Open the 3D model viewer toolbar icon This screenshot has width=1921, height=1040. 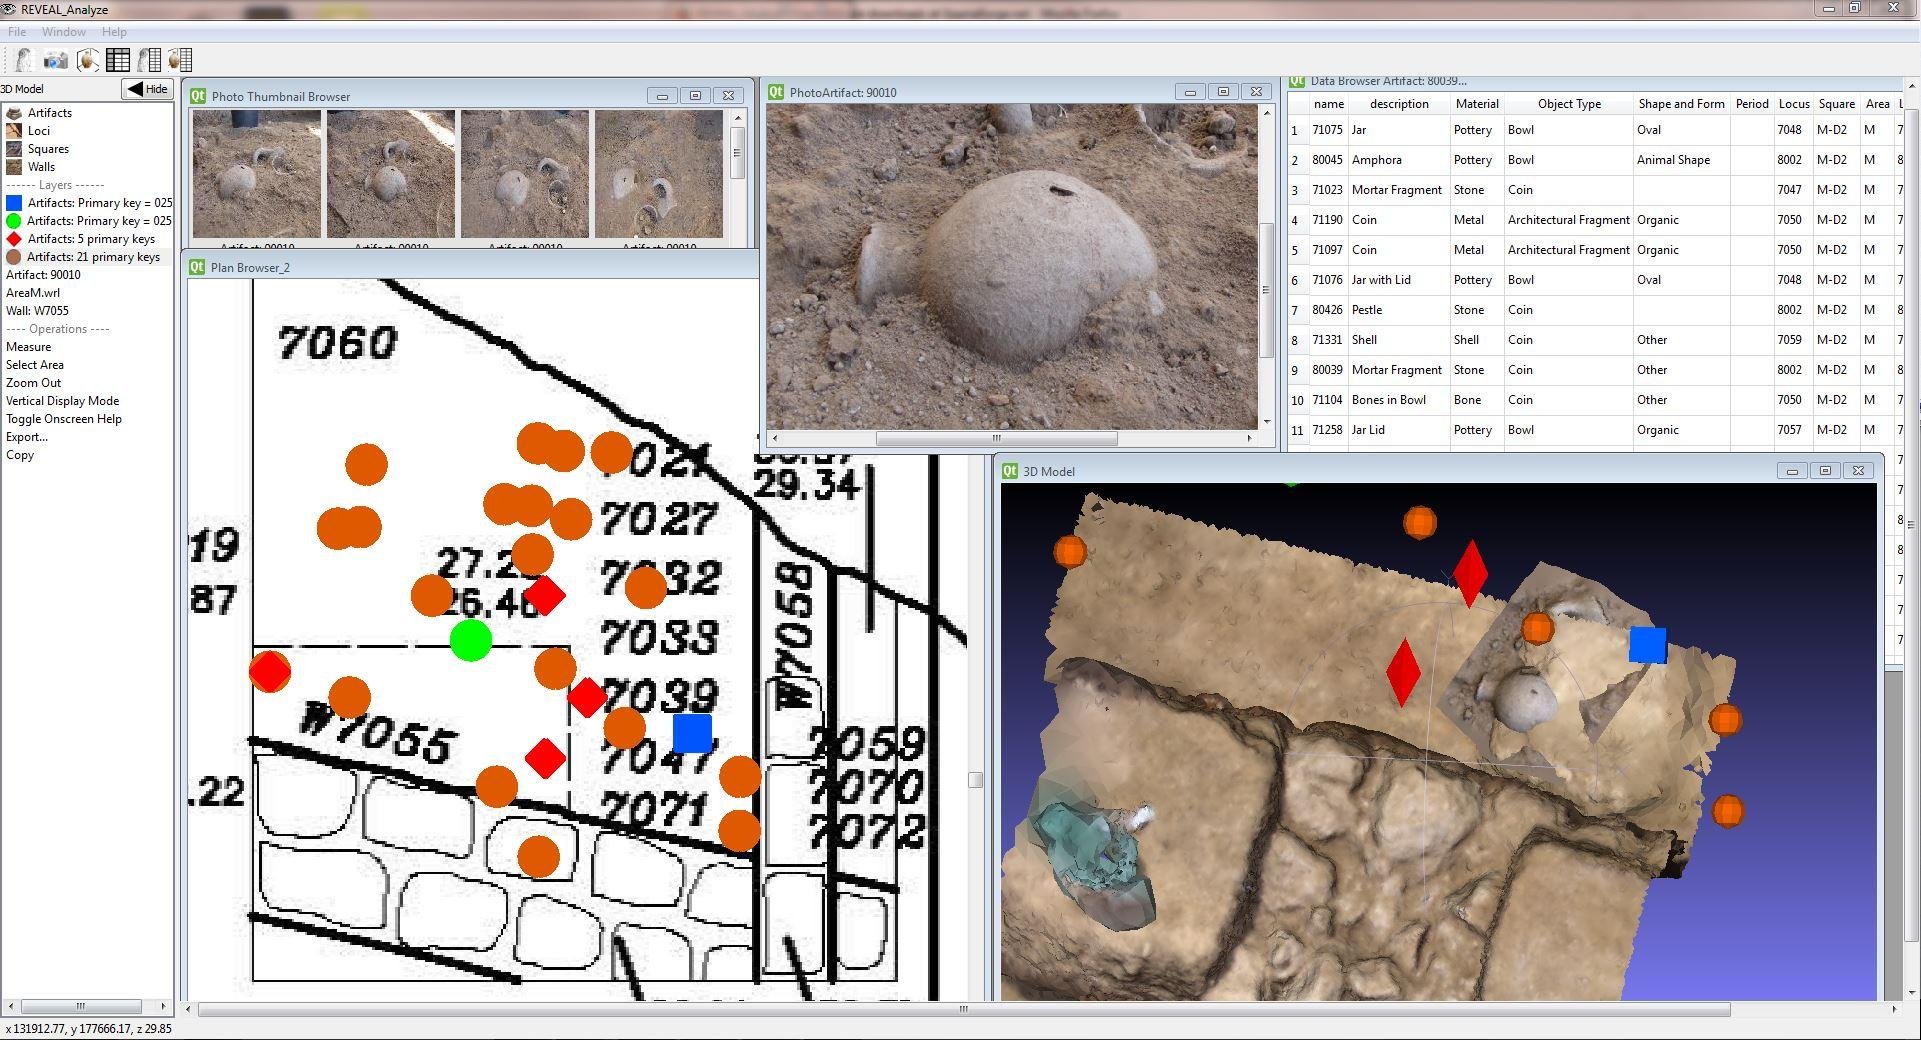[87, 59]
